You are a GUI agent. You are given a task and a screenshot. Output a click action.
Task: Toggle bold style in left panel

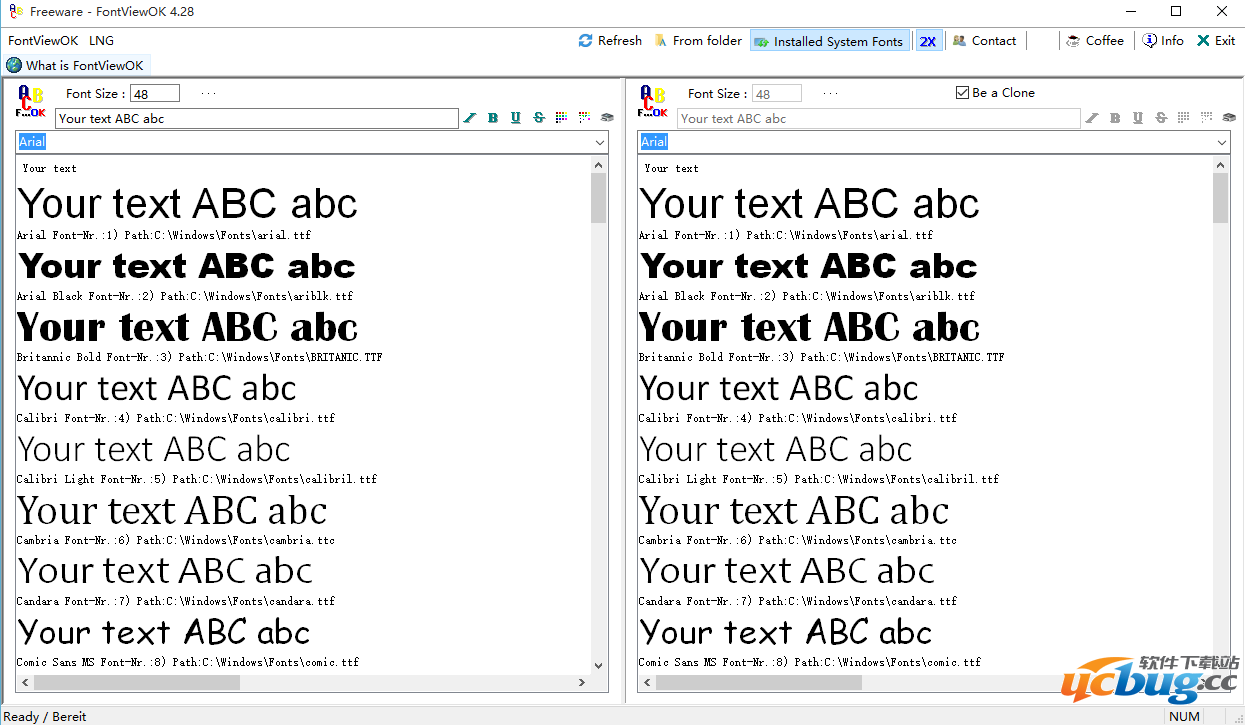click(x=493, y=118)
